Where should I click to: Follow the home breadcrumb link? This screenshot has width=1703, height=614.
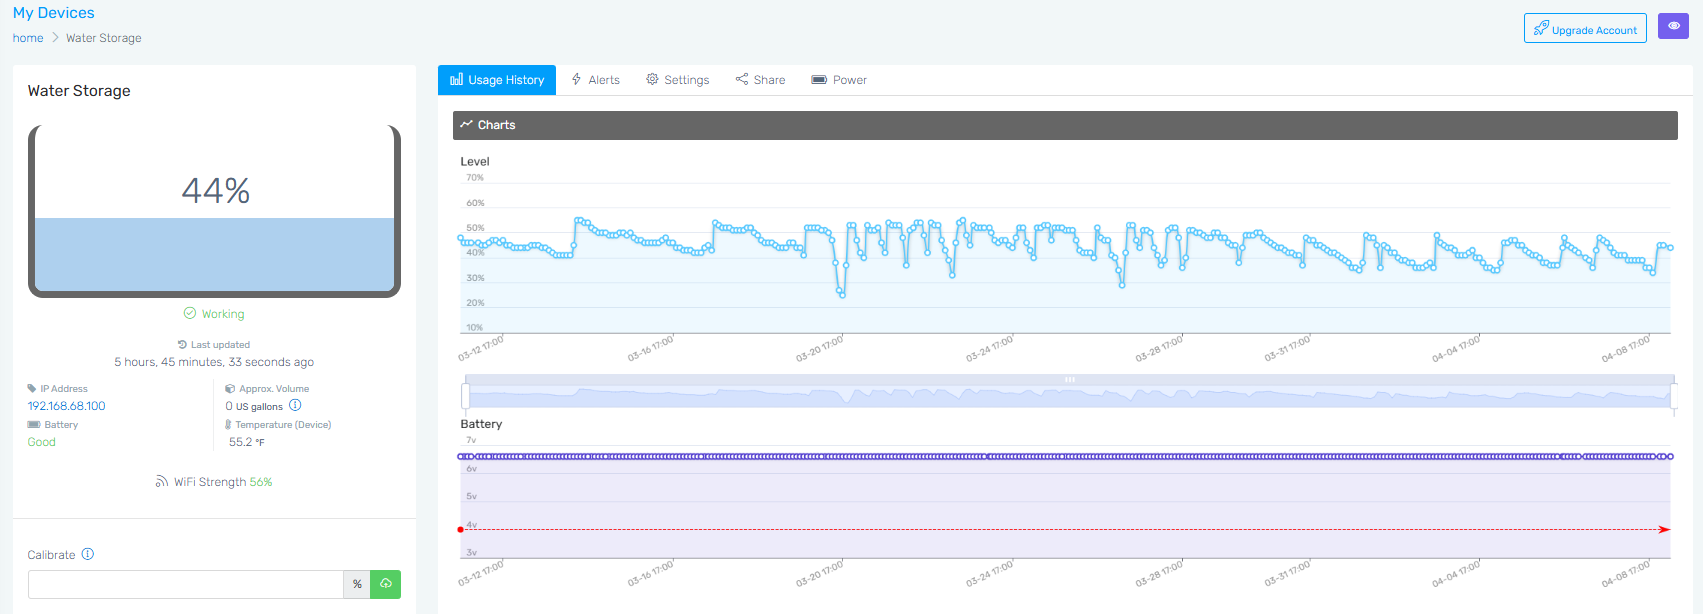tap(28, 38)
